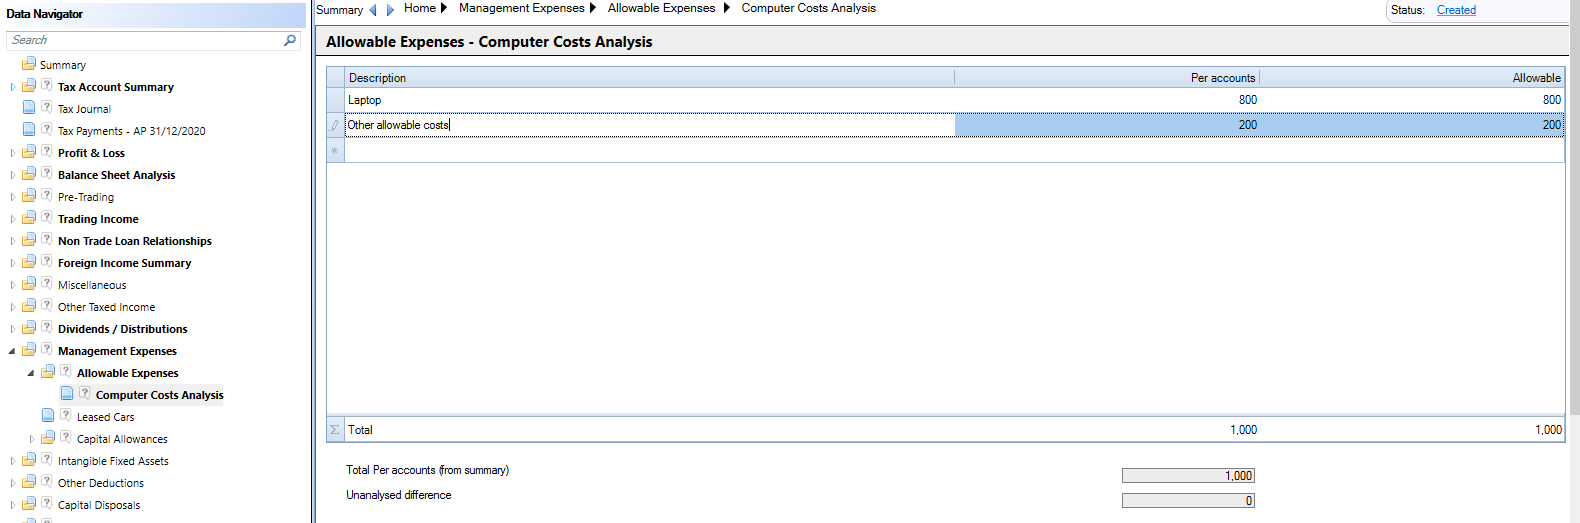1580x523 pixels.
Task: Sort by the Description column header
Action: click(650, 77)
